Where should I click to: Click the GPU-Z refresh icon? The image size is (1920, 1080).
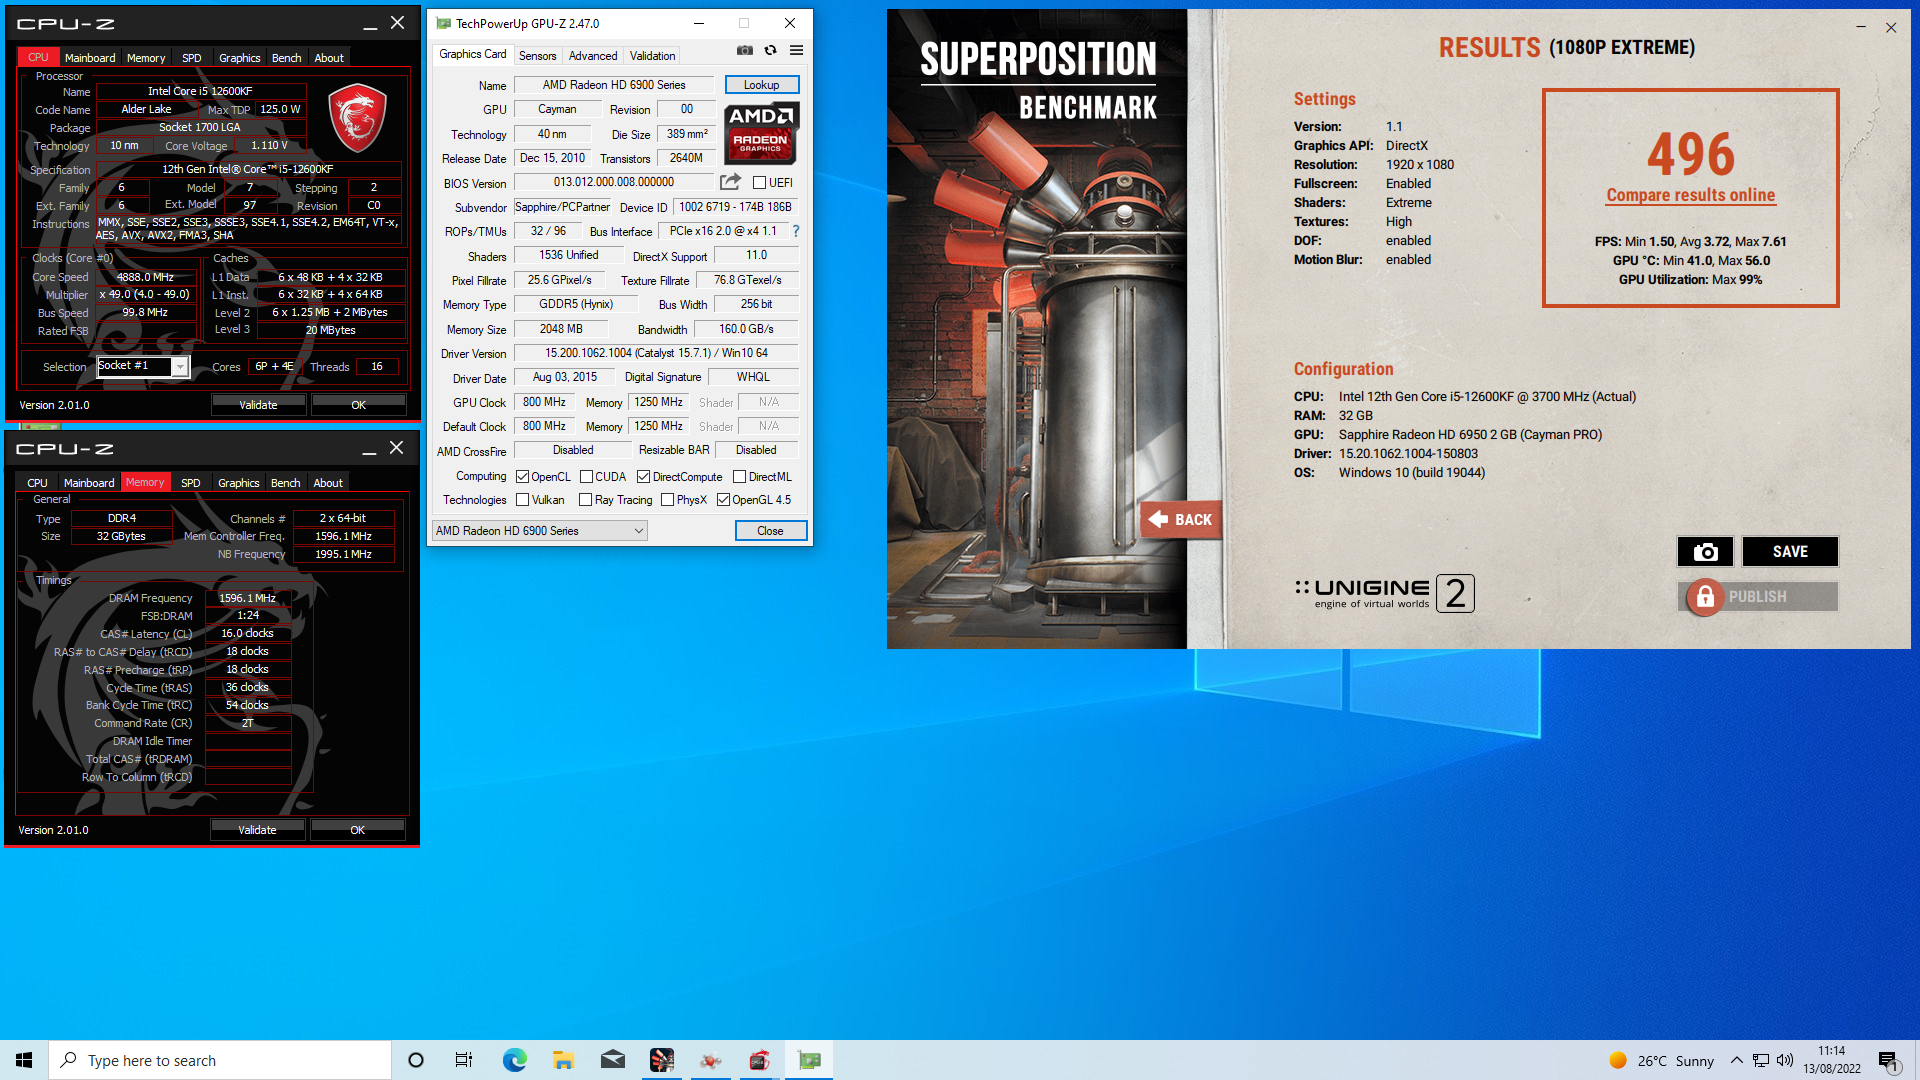770,50
